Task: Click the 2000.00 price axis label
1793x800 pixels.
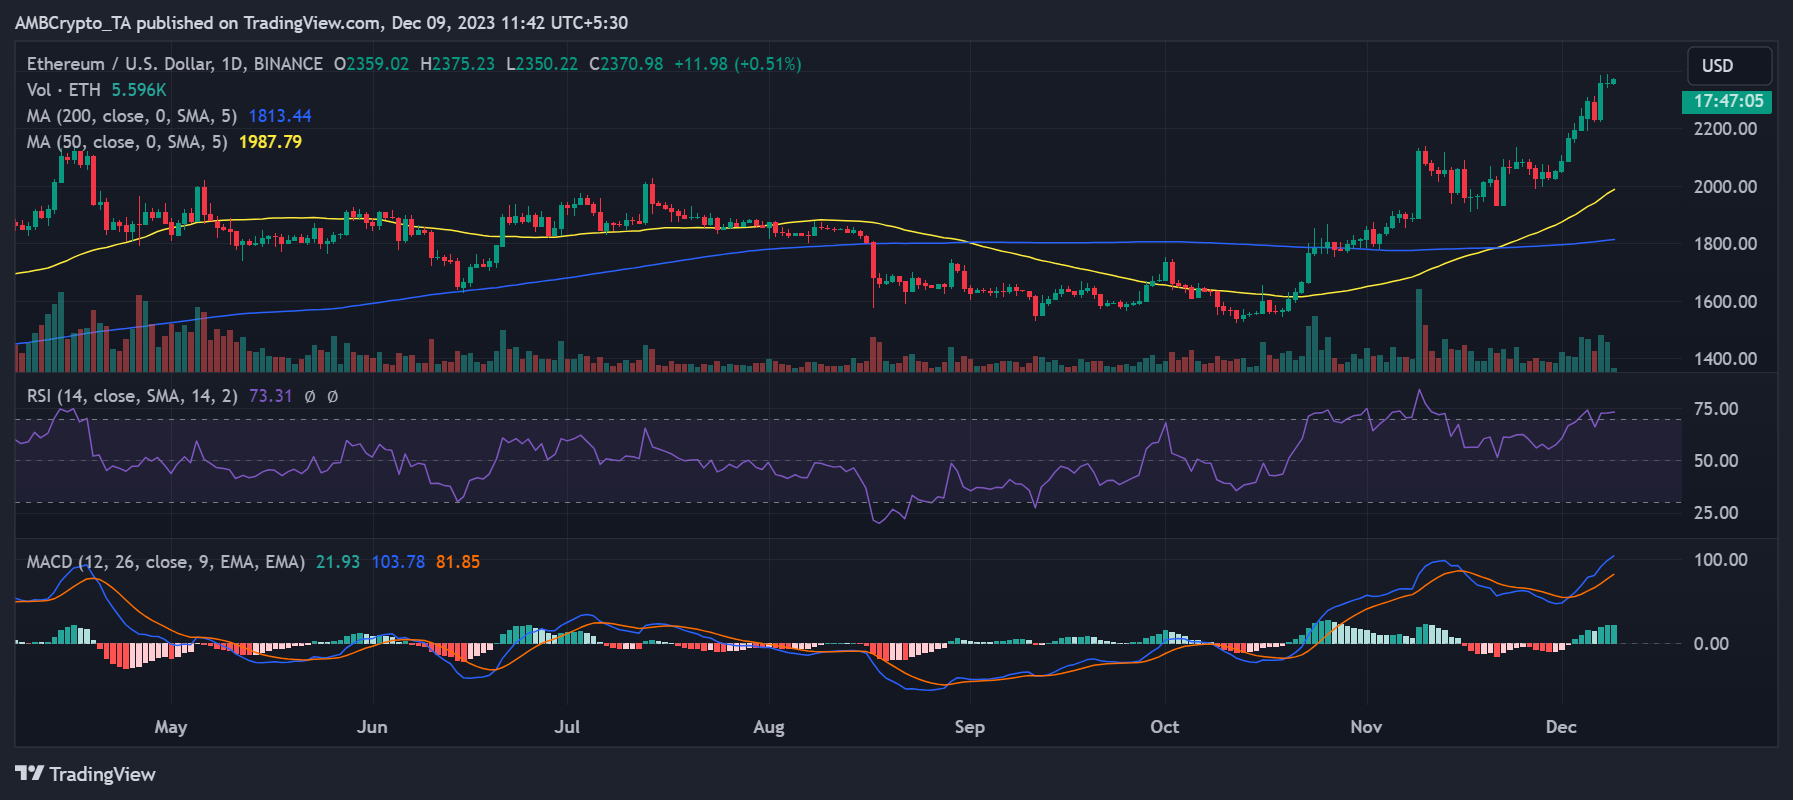Action: (x=1725, y=187)
